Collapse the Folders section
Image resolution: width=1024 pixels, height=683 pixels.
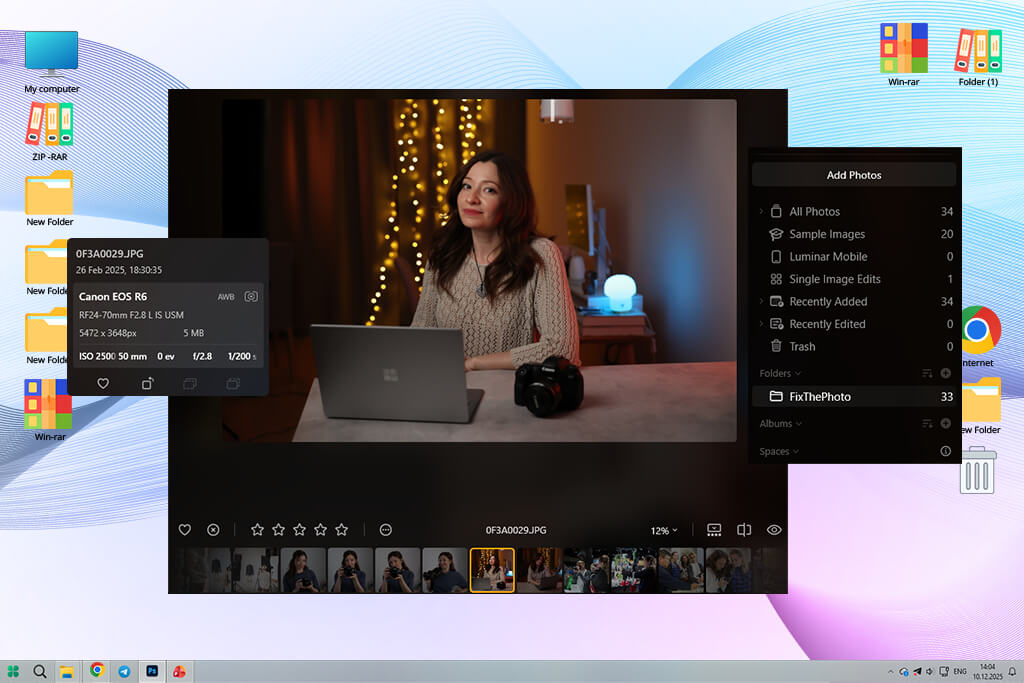tap(780, 373)
